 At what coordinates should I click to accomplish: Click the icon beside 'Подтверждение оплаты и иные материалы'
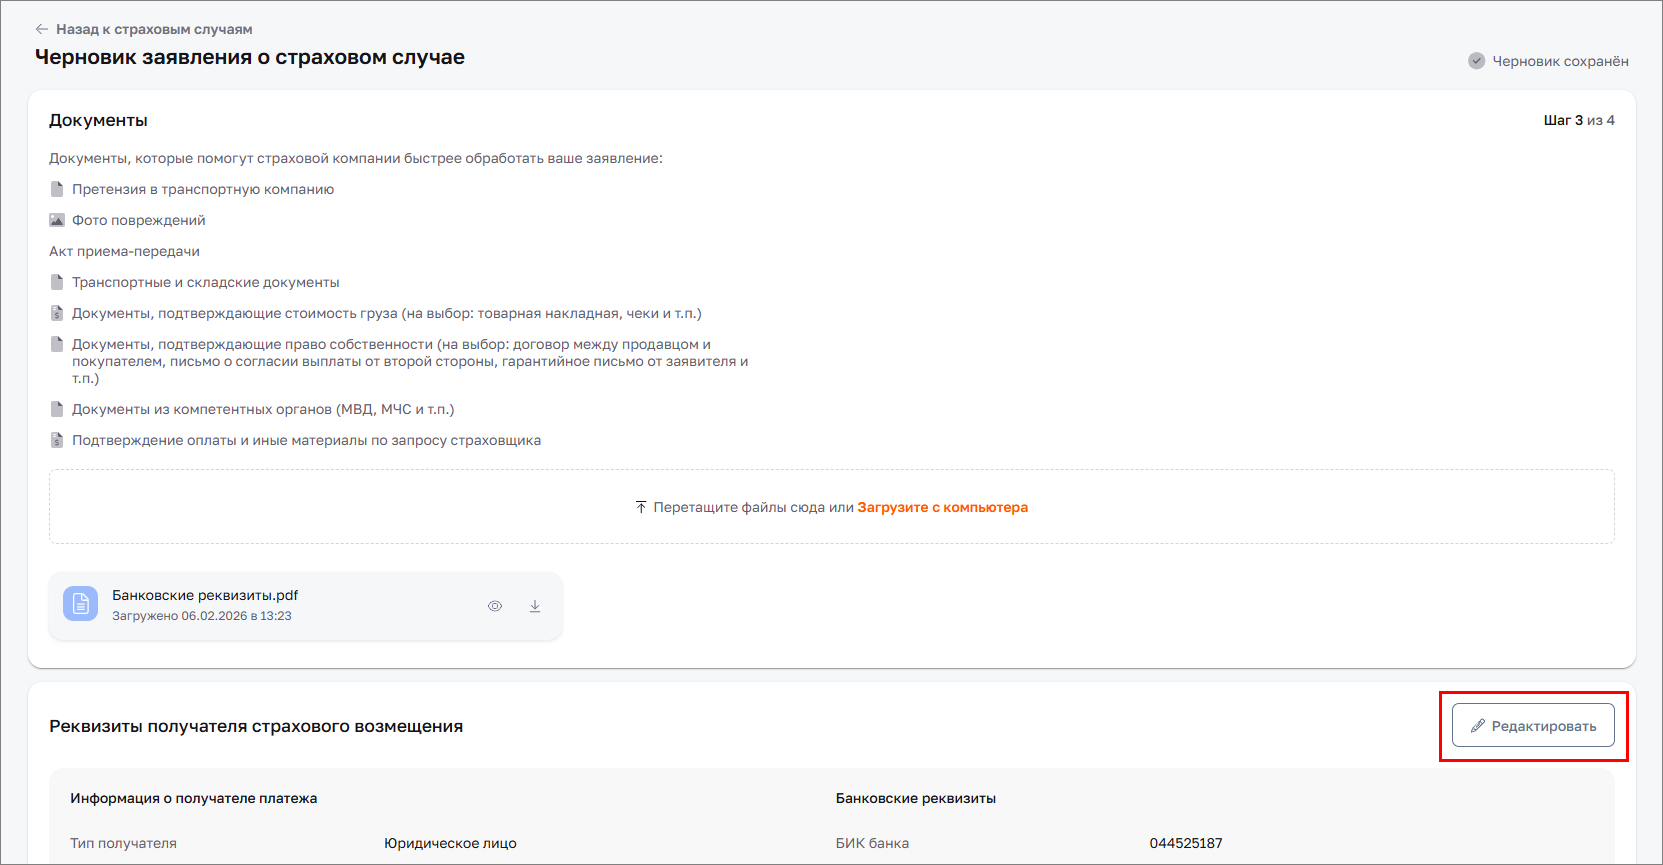57,440
